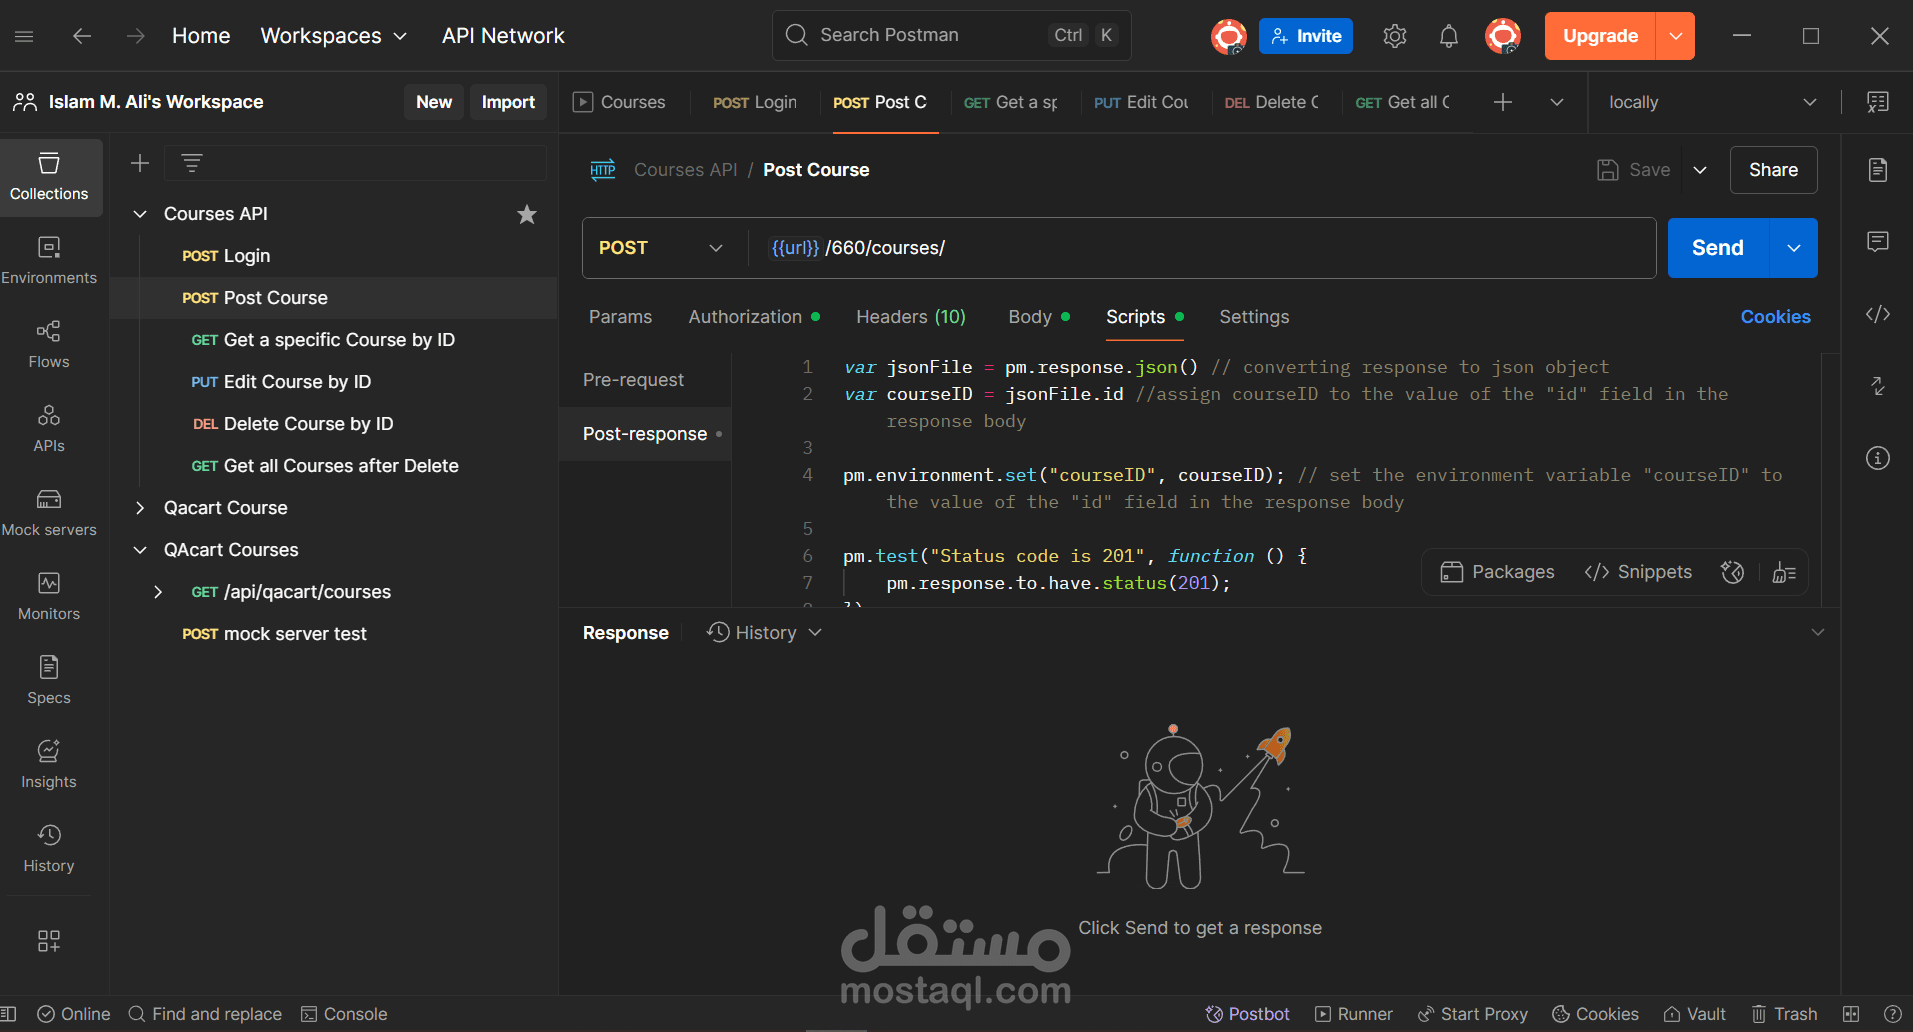Open the Flows sidebar panel
This screenshot has width=1913, height=1032.
click(49, 345)
